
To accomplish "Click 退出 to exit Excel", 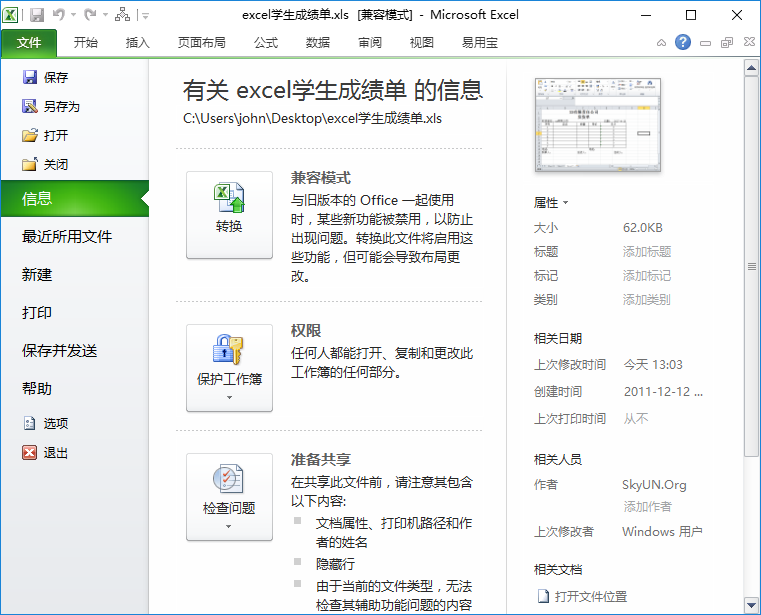I will coord(46,453).
